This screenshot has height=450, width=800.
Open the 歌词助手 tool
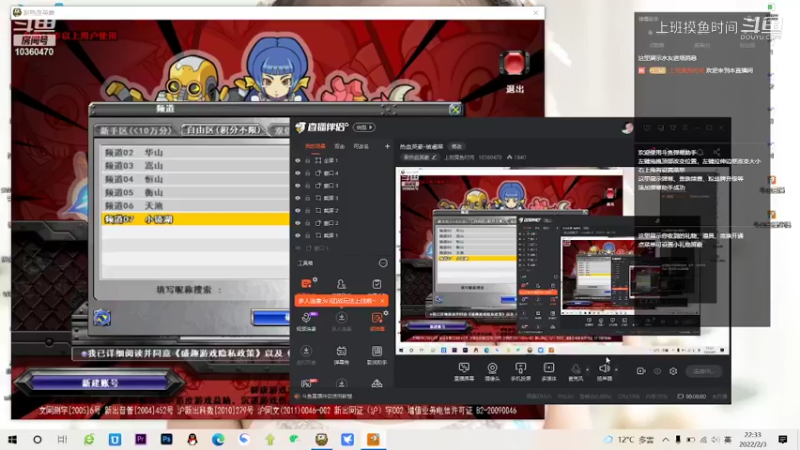pyautogui.click(x=377, y=355)
